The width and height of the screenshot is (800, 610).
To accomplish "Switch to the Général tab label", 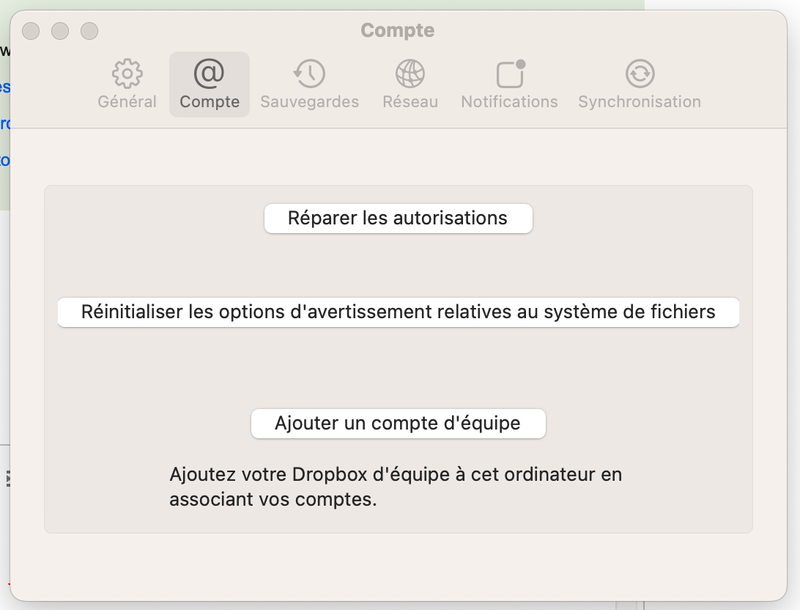I will coord(127,101).
